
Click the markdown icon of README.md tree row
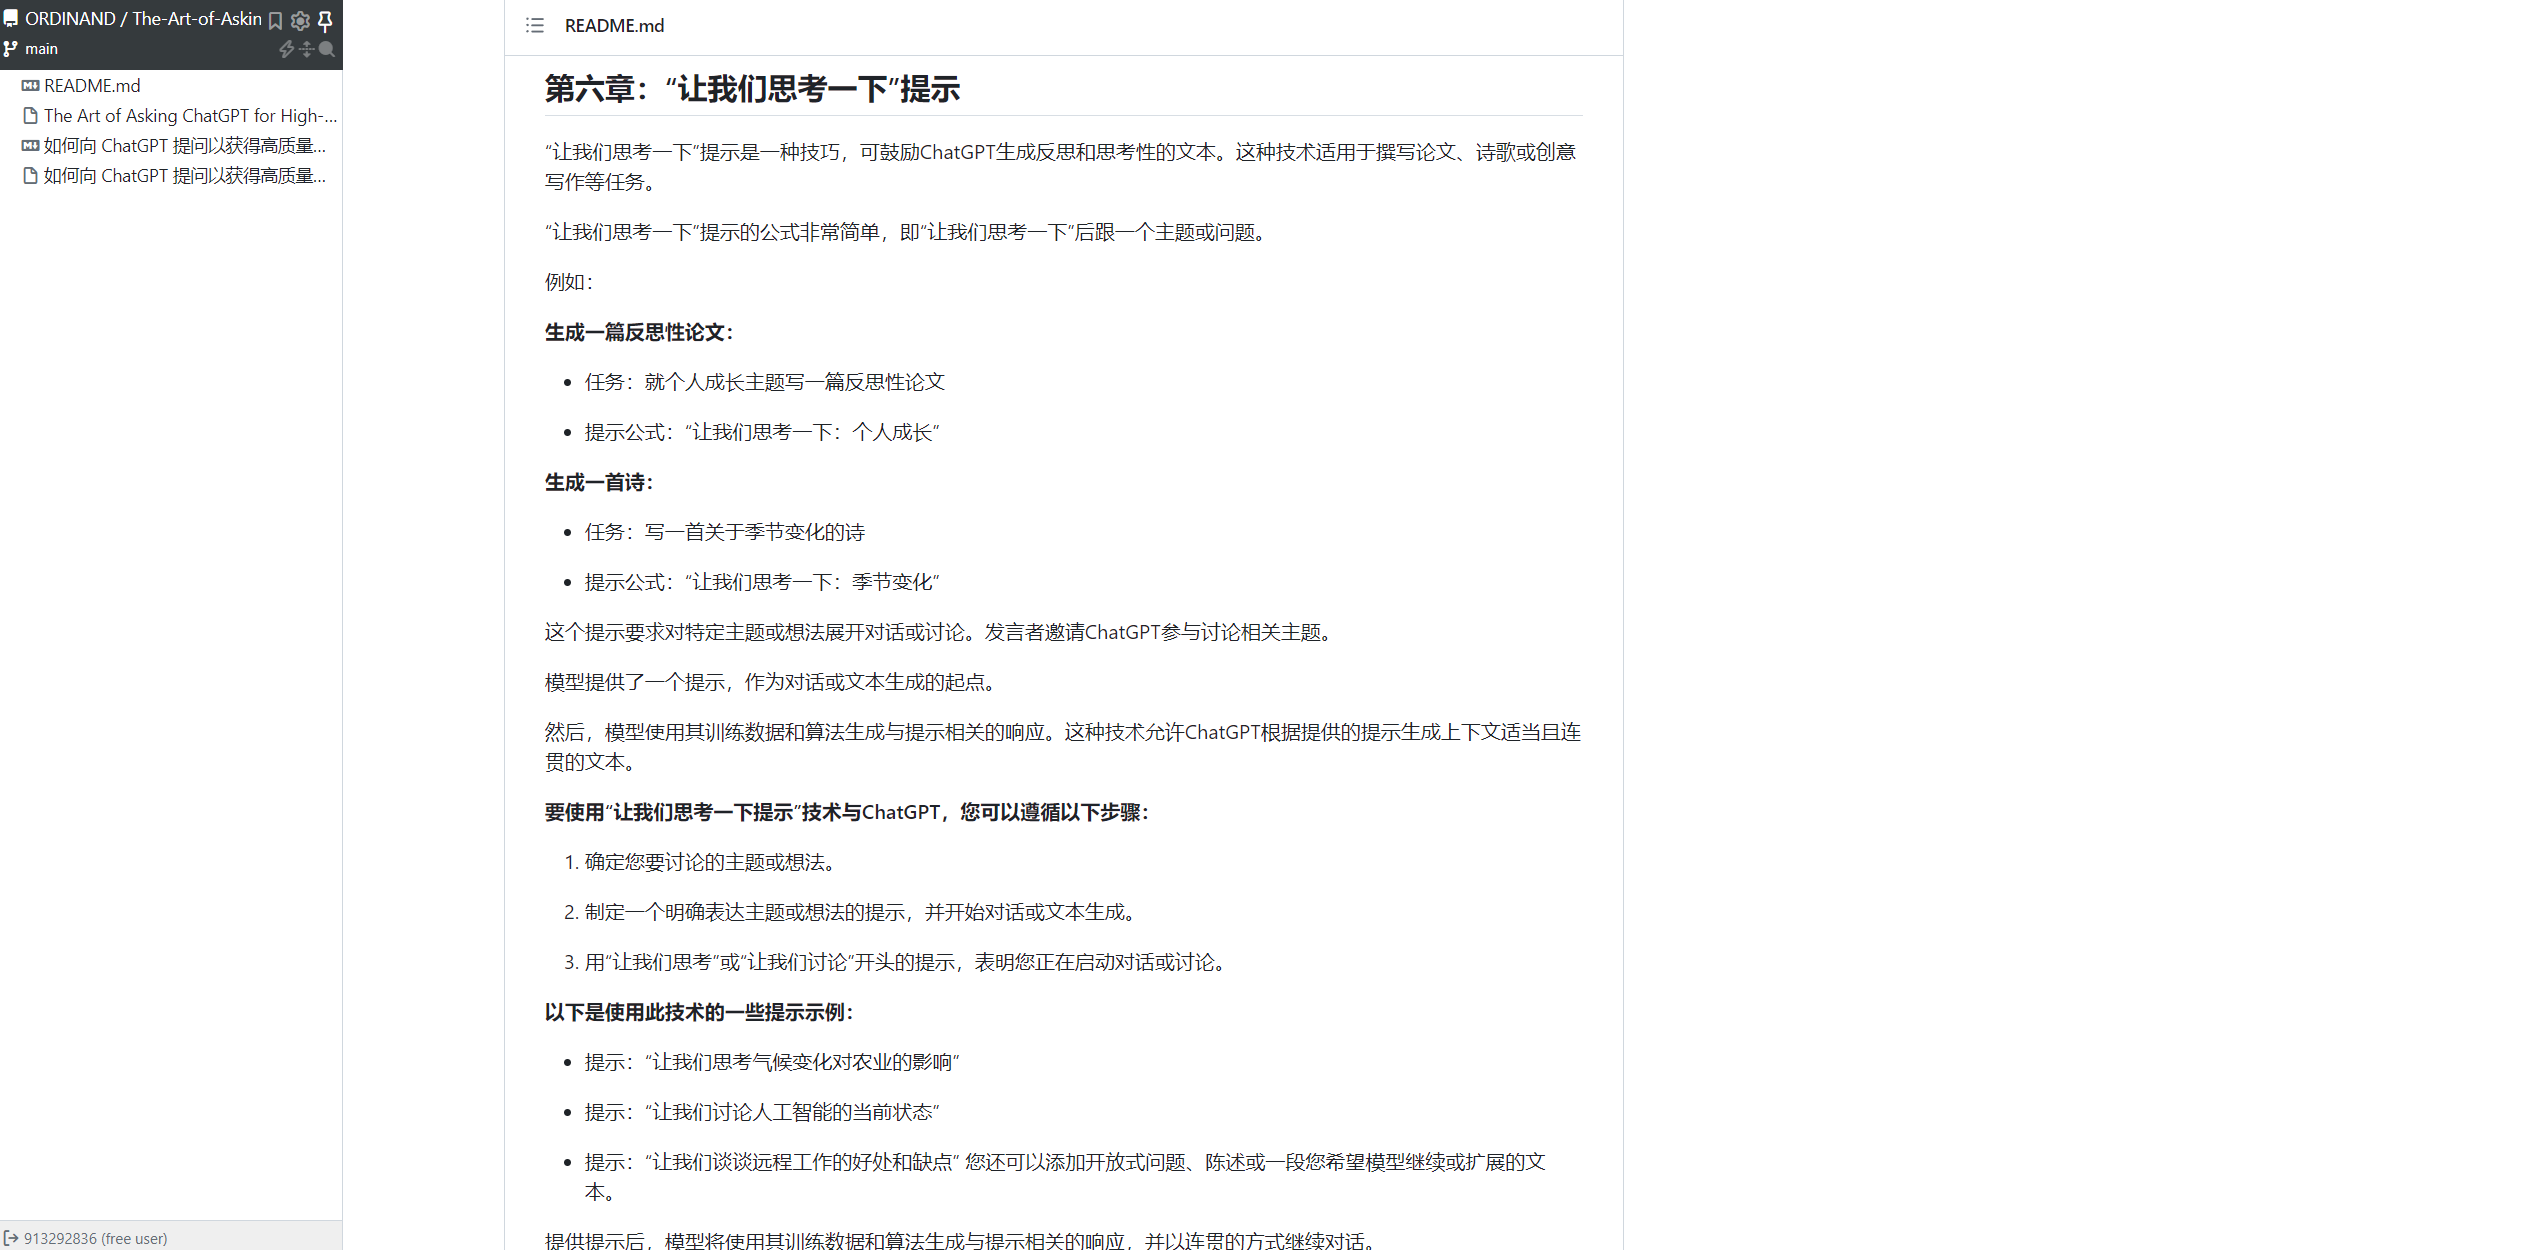pyautogui.click(x=31, y=86)
